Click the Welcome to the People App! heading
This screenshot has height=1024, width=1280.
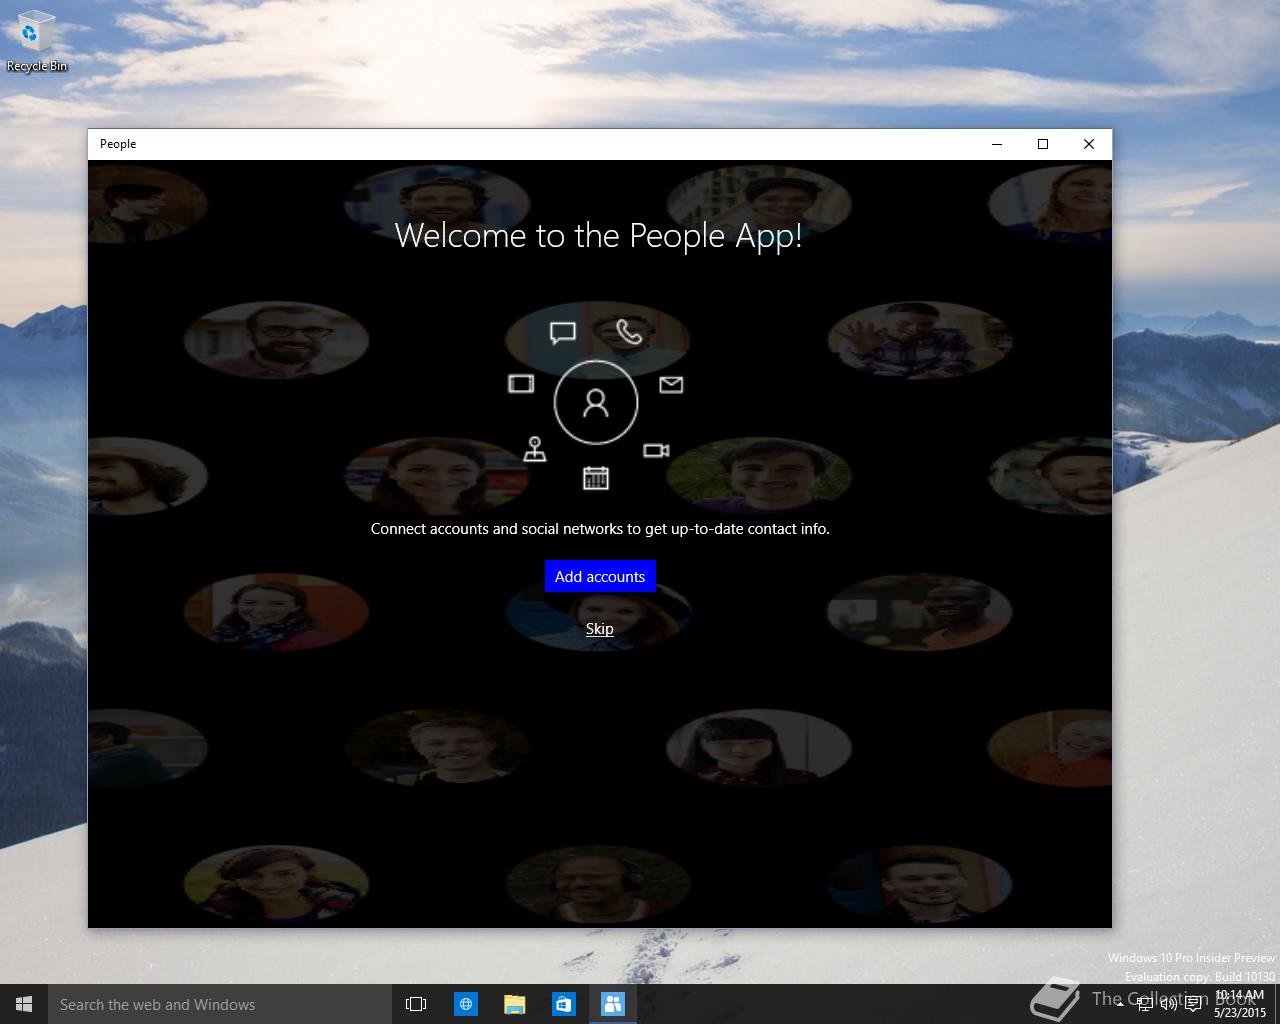click(599, 236)
